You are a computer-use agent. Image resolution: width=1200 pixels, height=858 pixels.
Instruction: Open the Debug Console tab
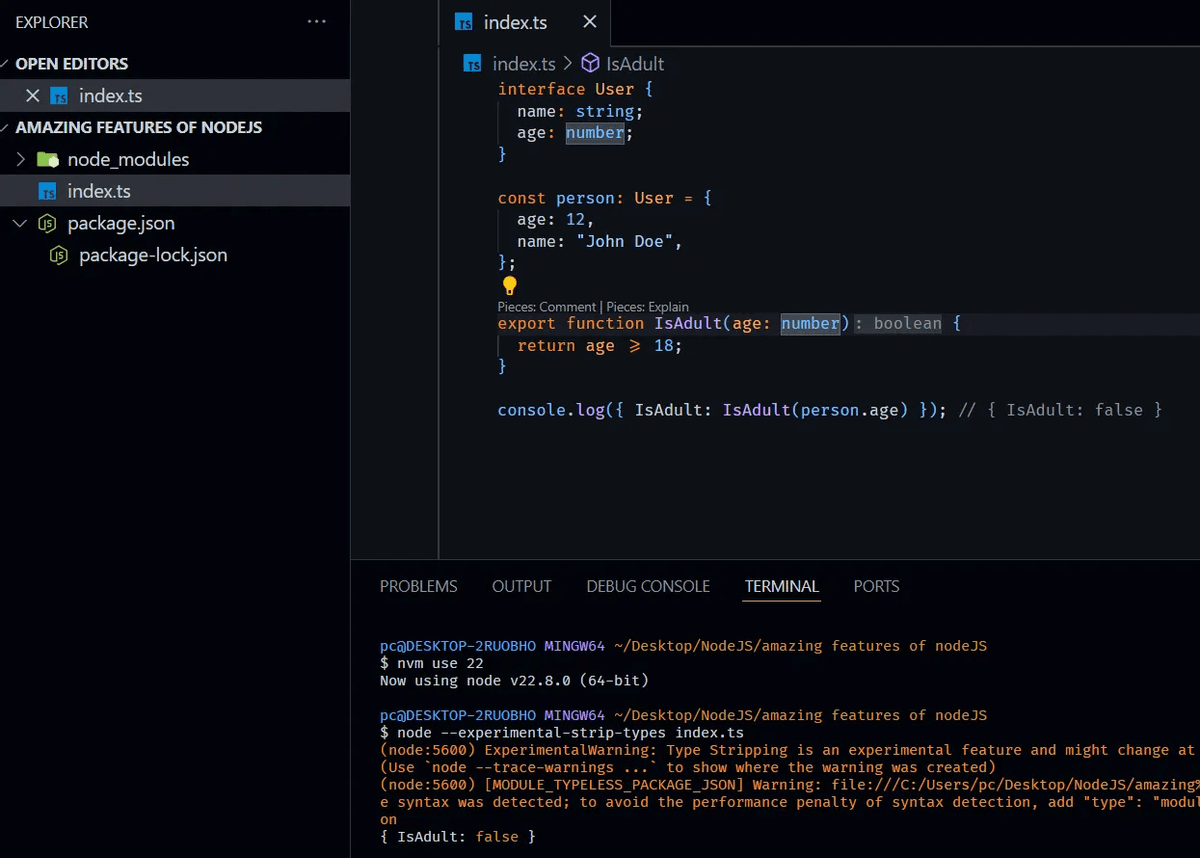click(648, 586)
